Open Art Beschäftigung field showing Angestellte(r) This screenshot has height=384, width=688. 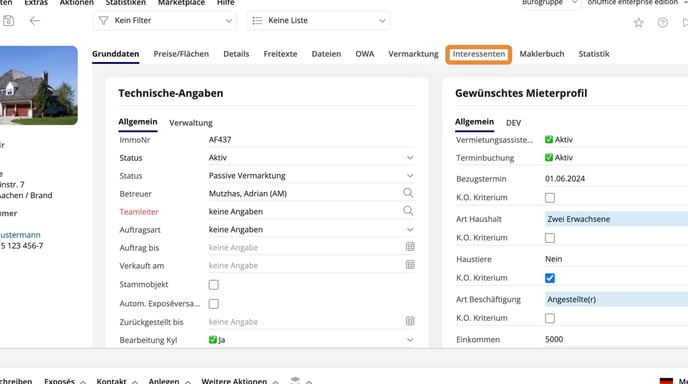pos(616,299)
